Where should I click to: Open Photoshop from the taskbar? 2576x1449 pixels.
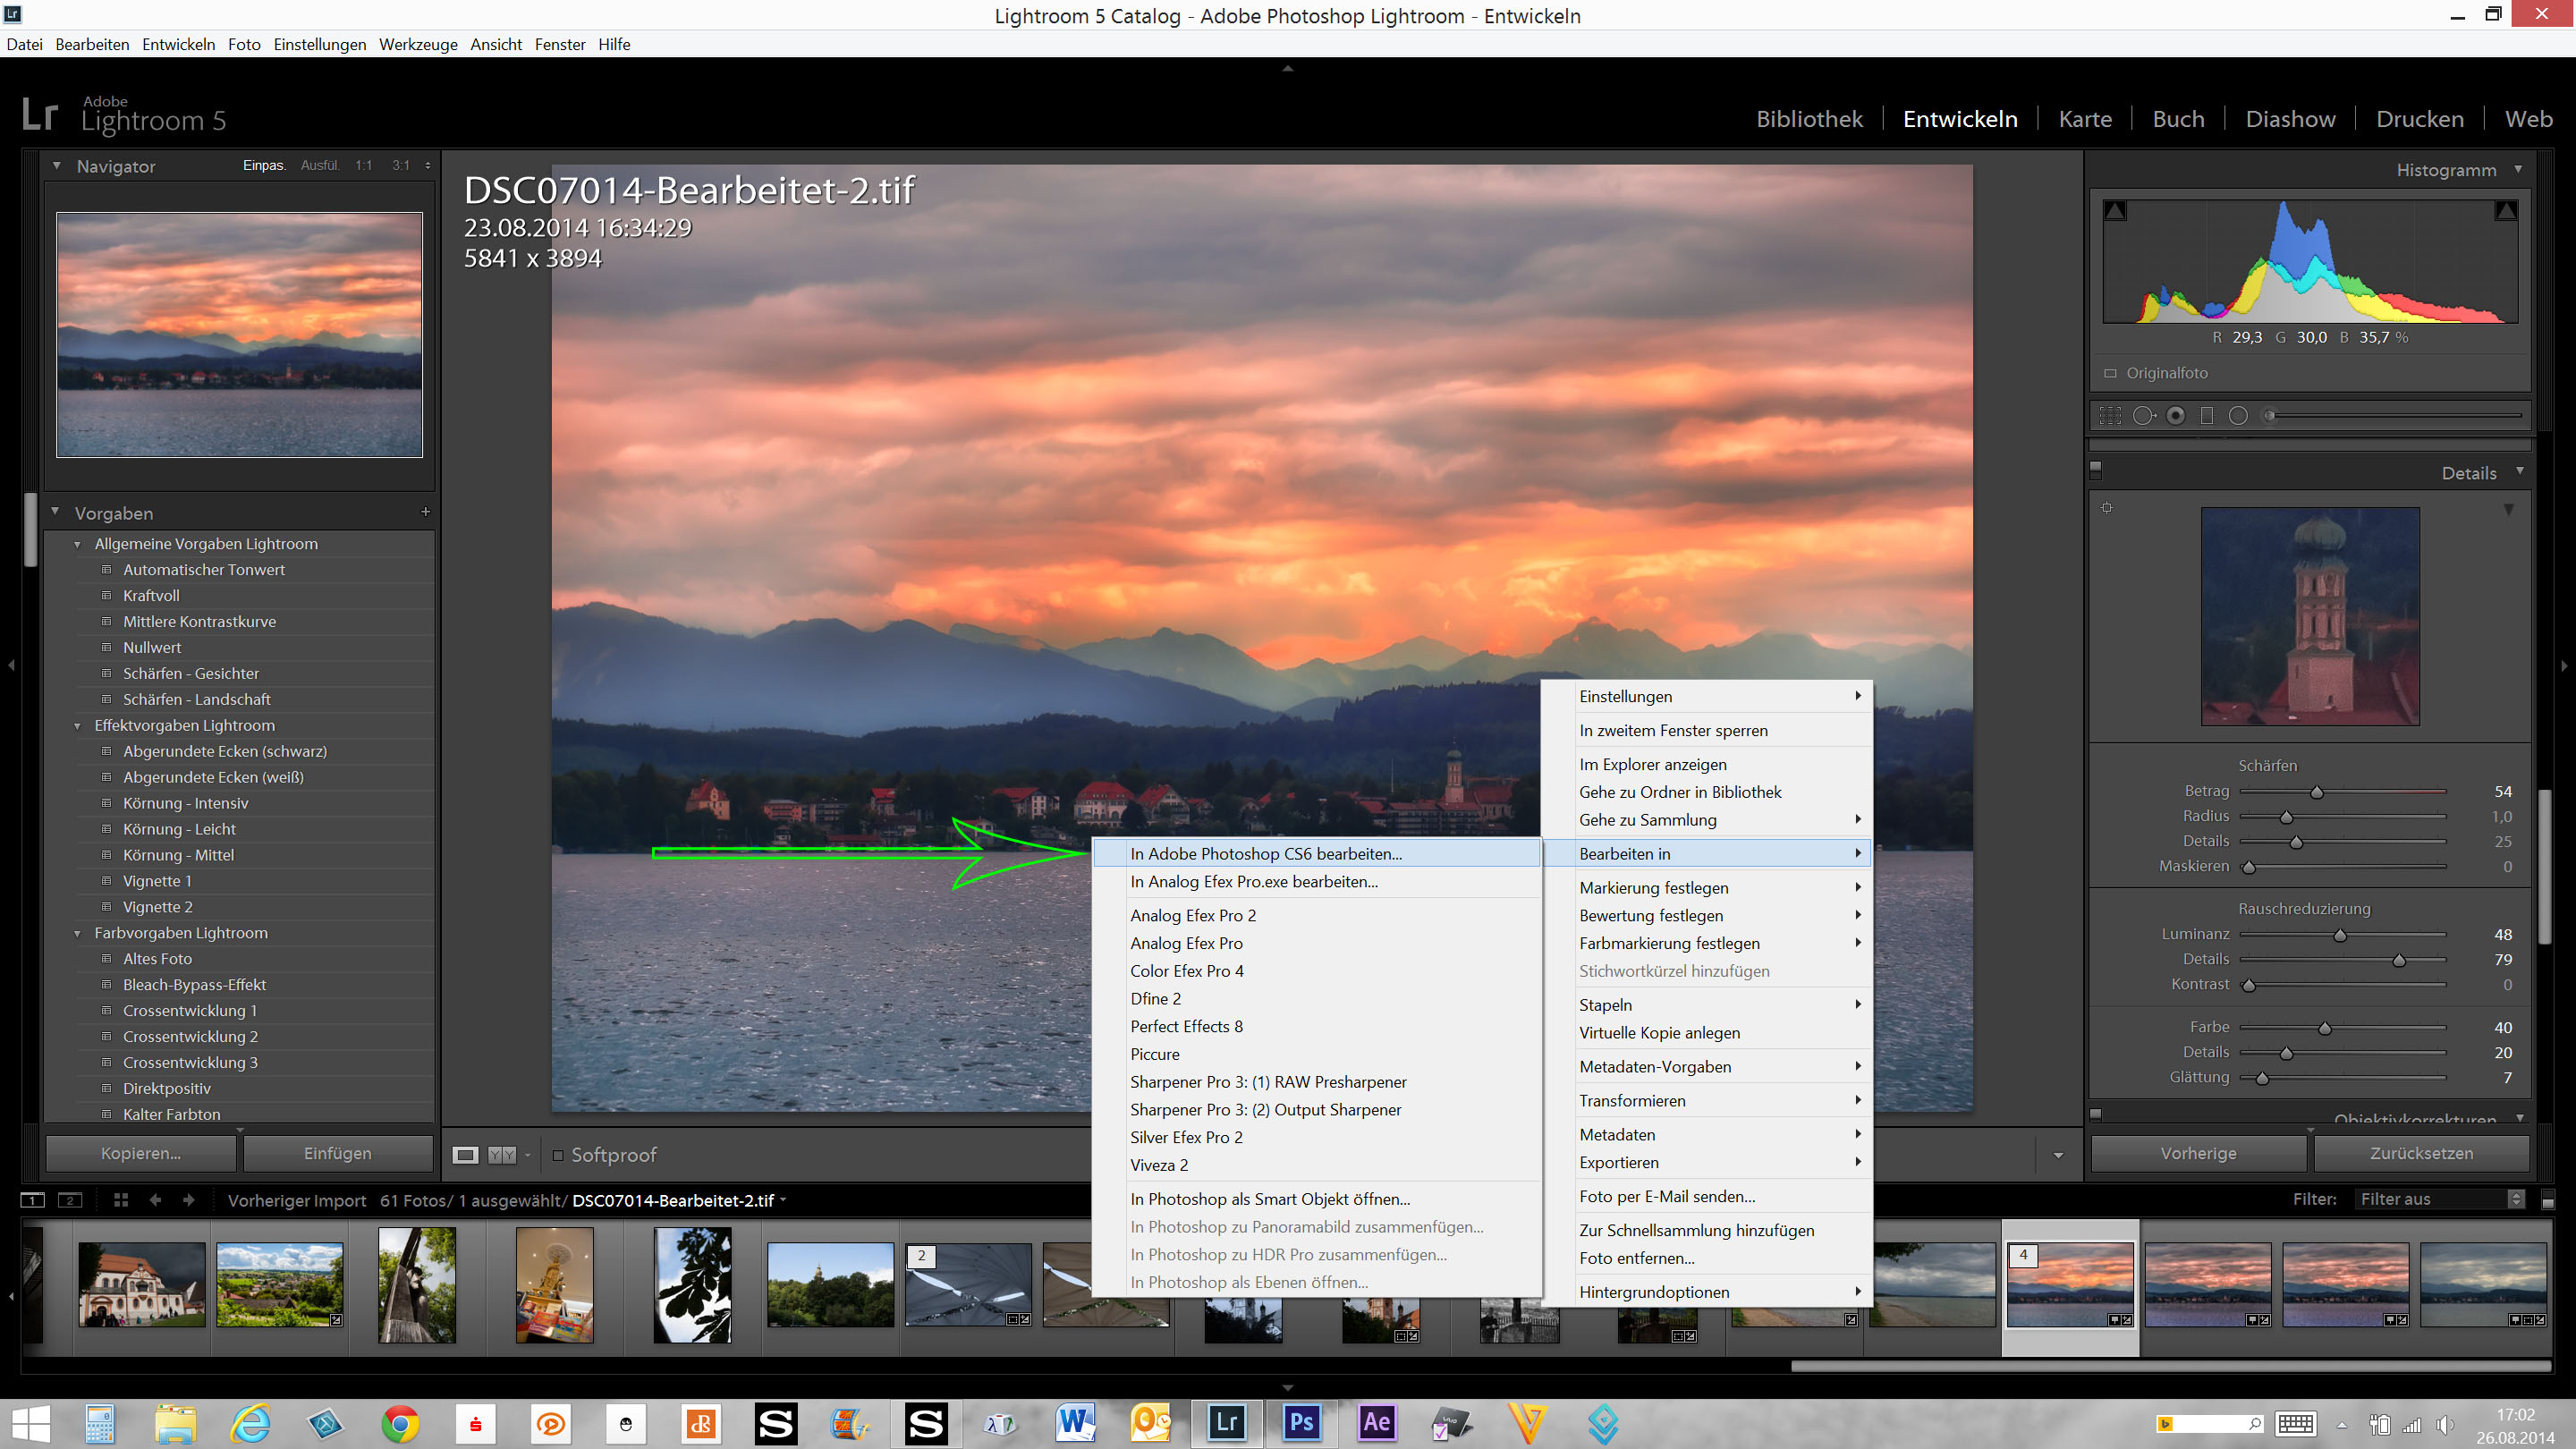click(1301, 1423)
